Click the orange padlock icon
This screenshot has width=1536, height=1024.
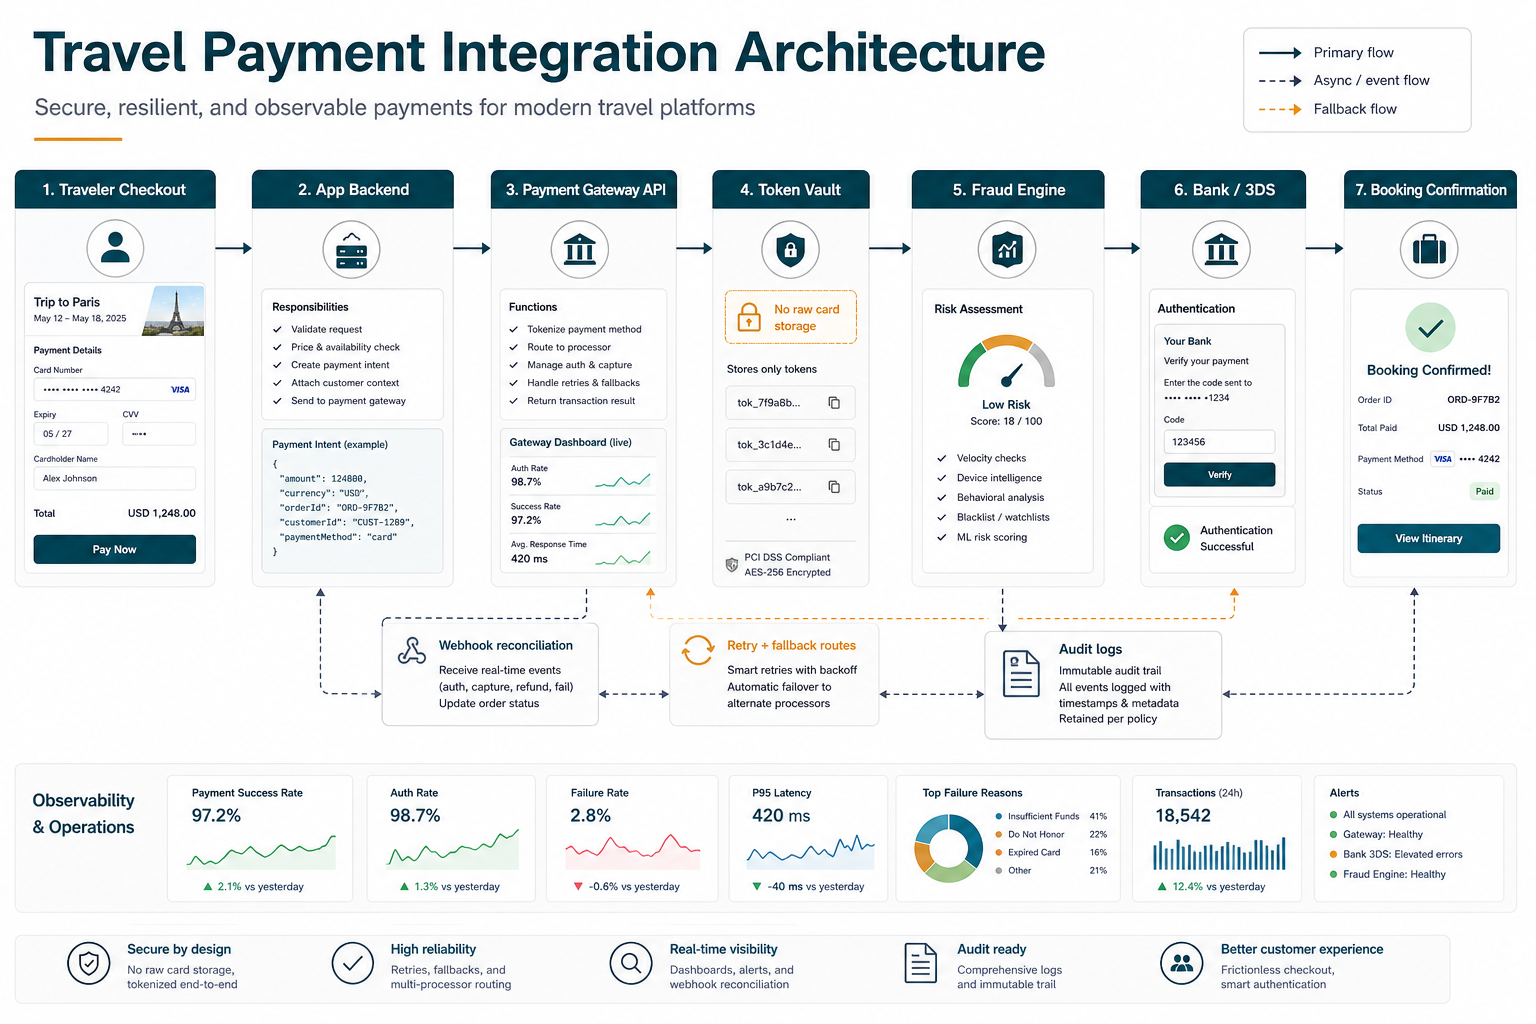click(x=749, y=317)
